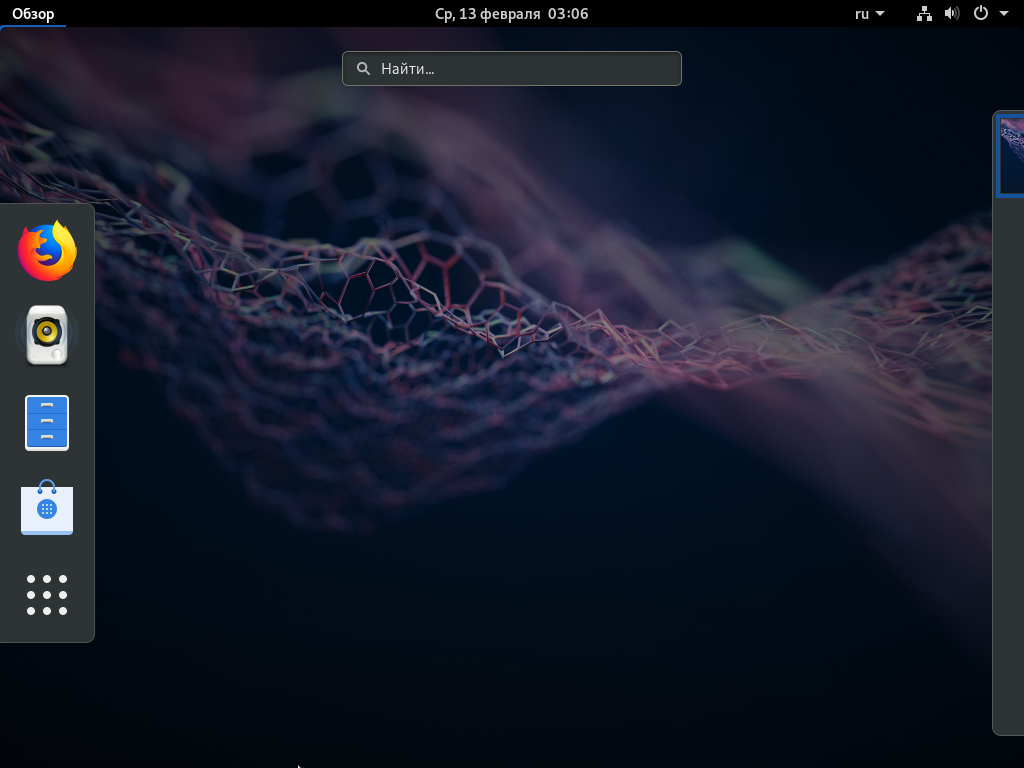Click the power icon in top bar
Screen dimensions: 1024x768
coord(981,13)
